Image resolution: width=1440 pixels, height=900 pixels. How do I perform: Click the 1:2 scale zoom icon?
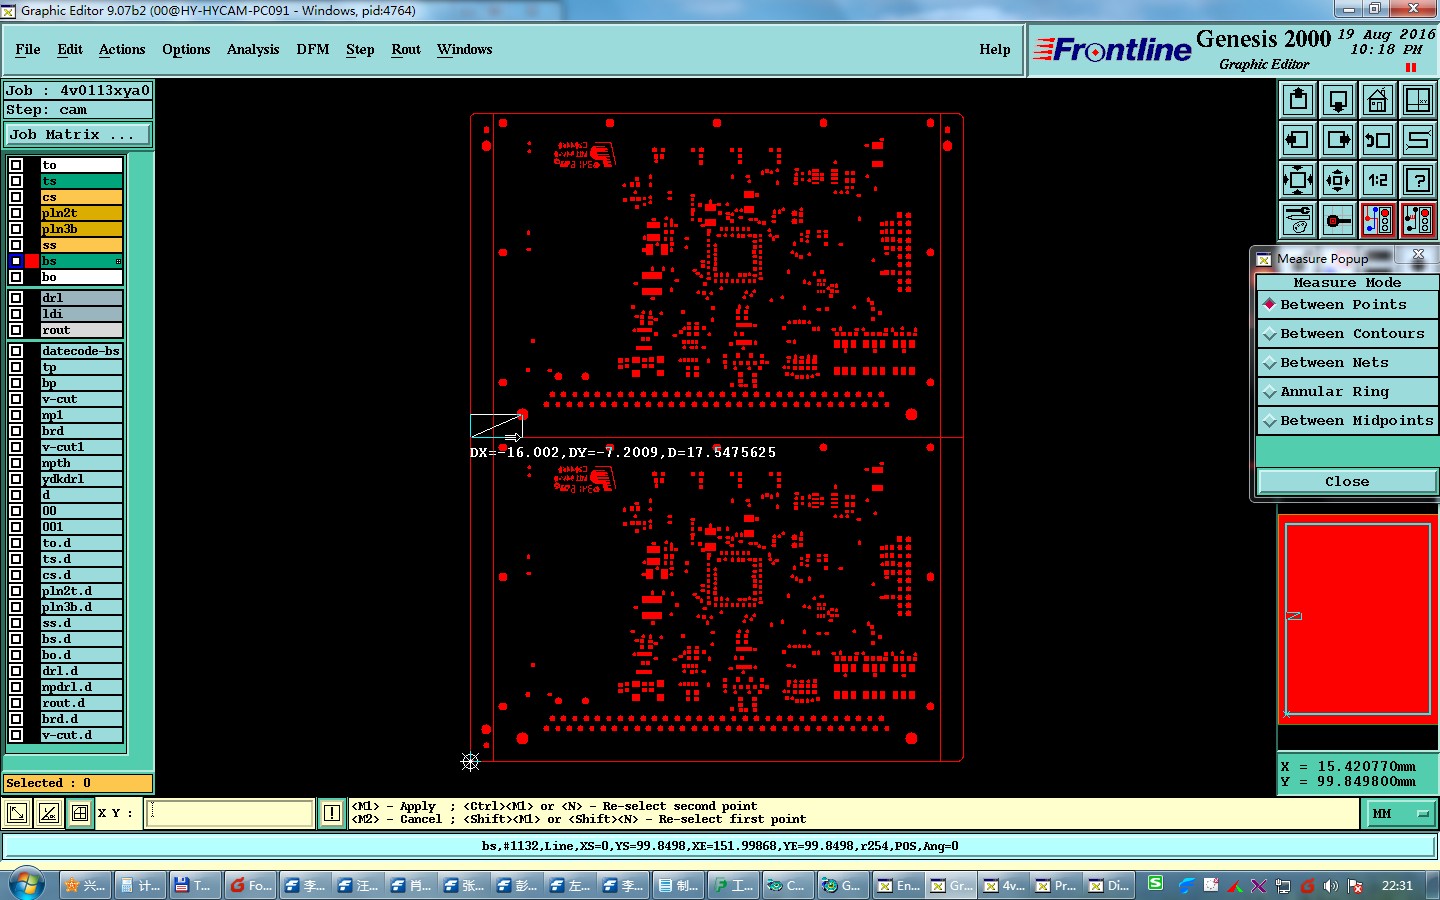(1378, 180)
